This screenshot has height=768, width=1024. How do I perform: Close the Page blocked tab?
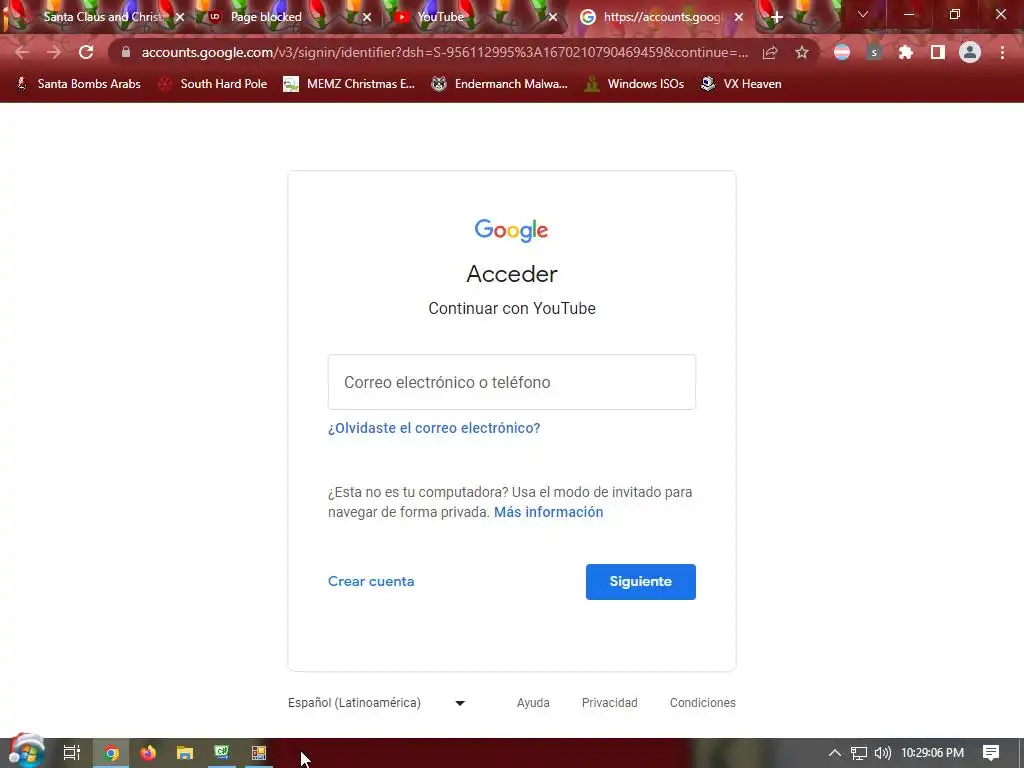pos(367,18)
